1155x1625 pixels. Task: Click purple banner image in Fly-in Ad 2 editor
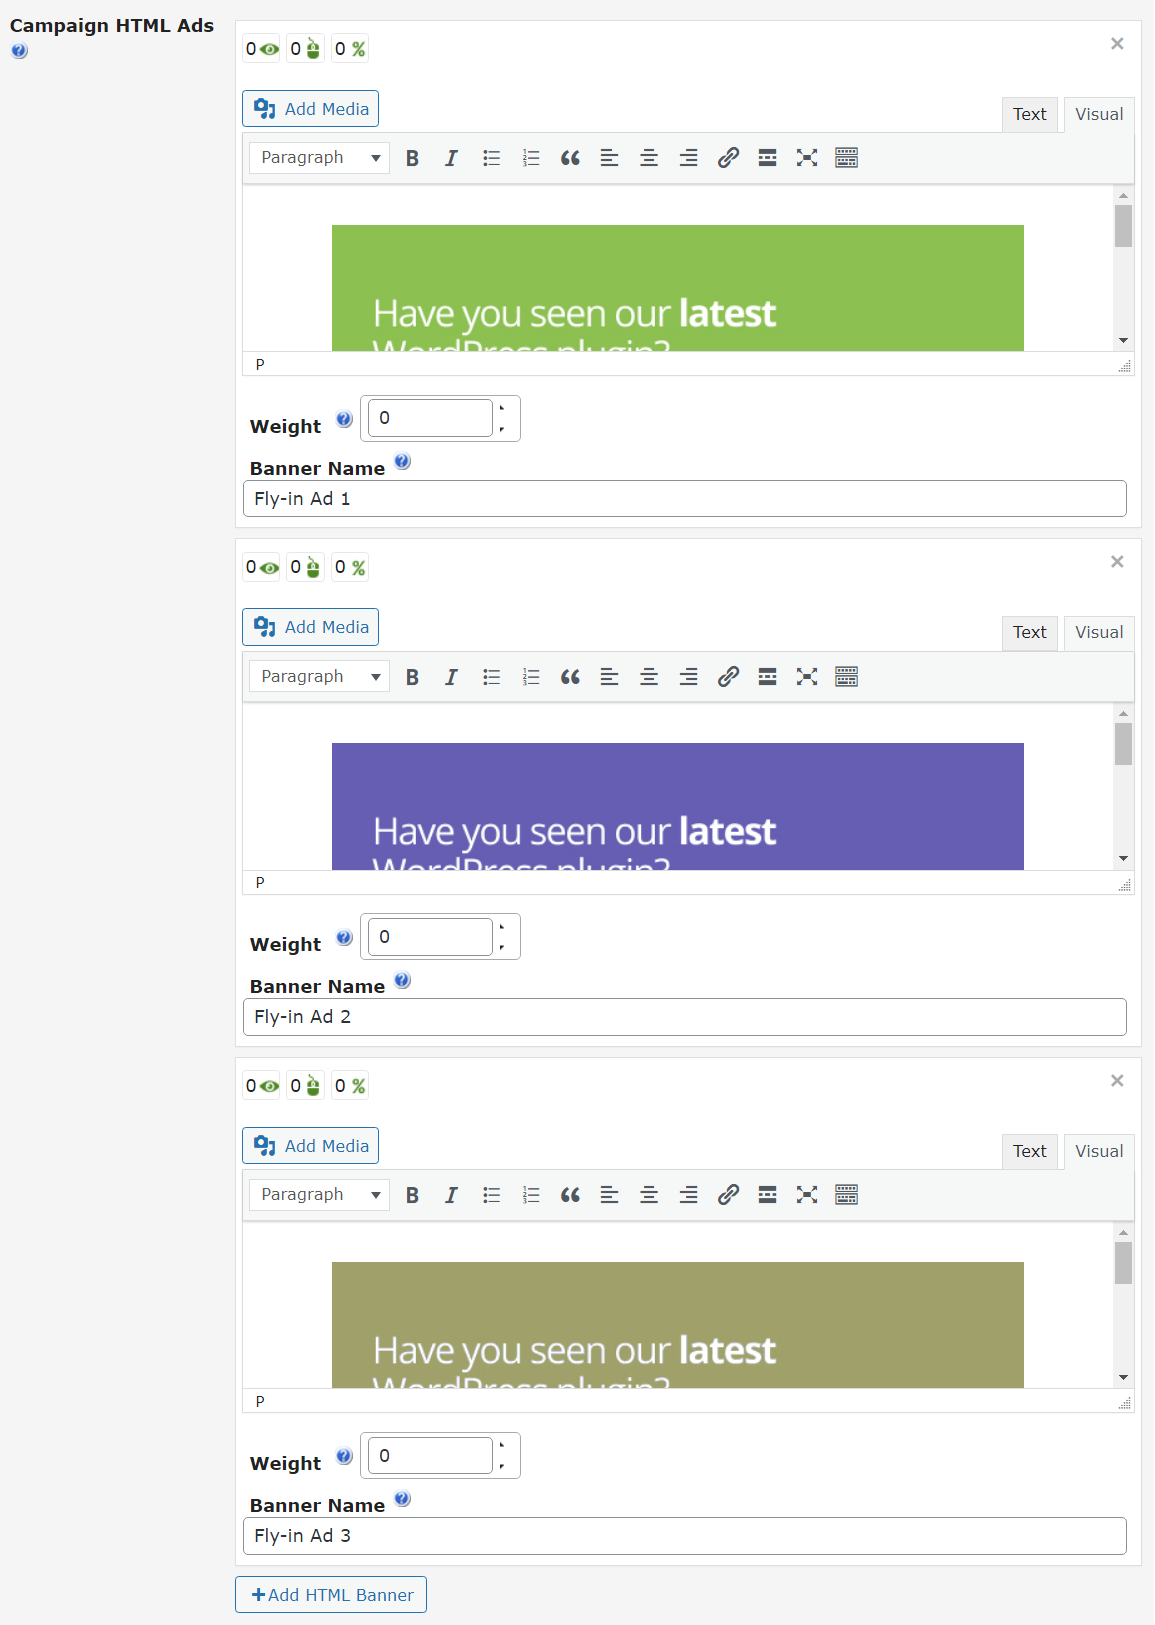click(x=678, y=806)
